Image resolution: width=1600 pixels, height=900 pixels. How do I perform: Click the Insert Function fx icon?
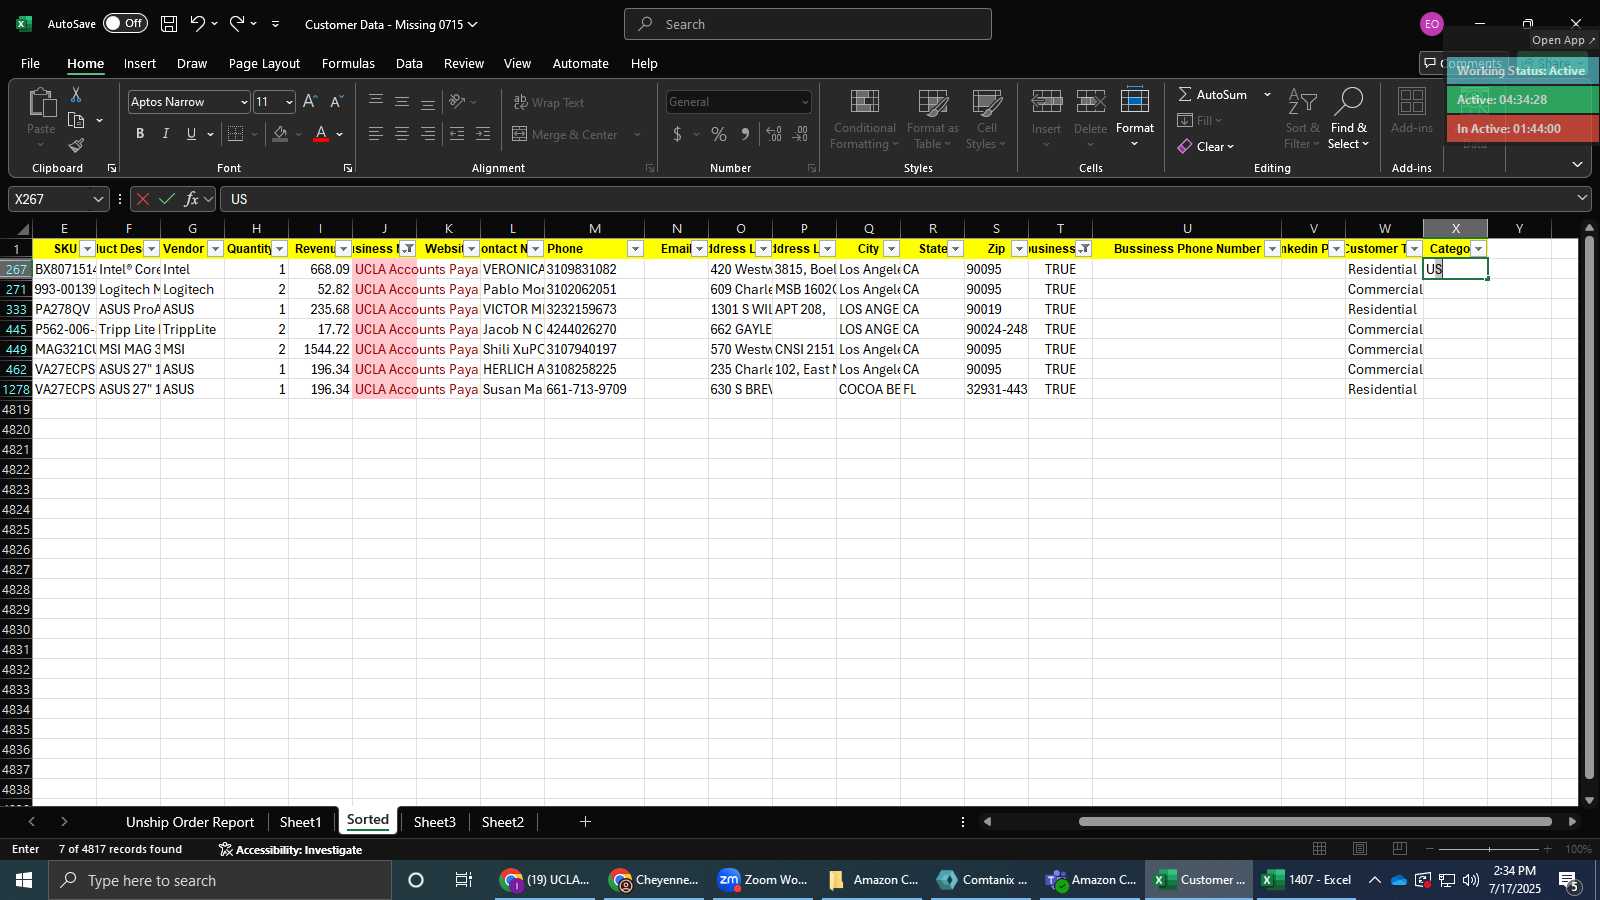[191, 199]
